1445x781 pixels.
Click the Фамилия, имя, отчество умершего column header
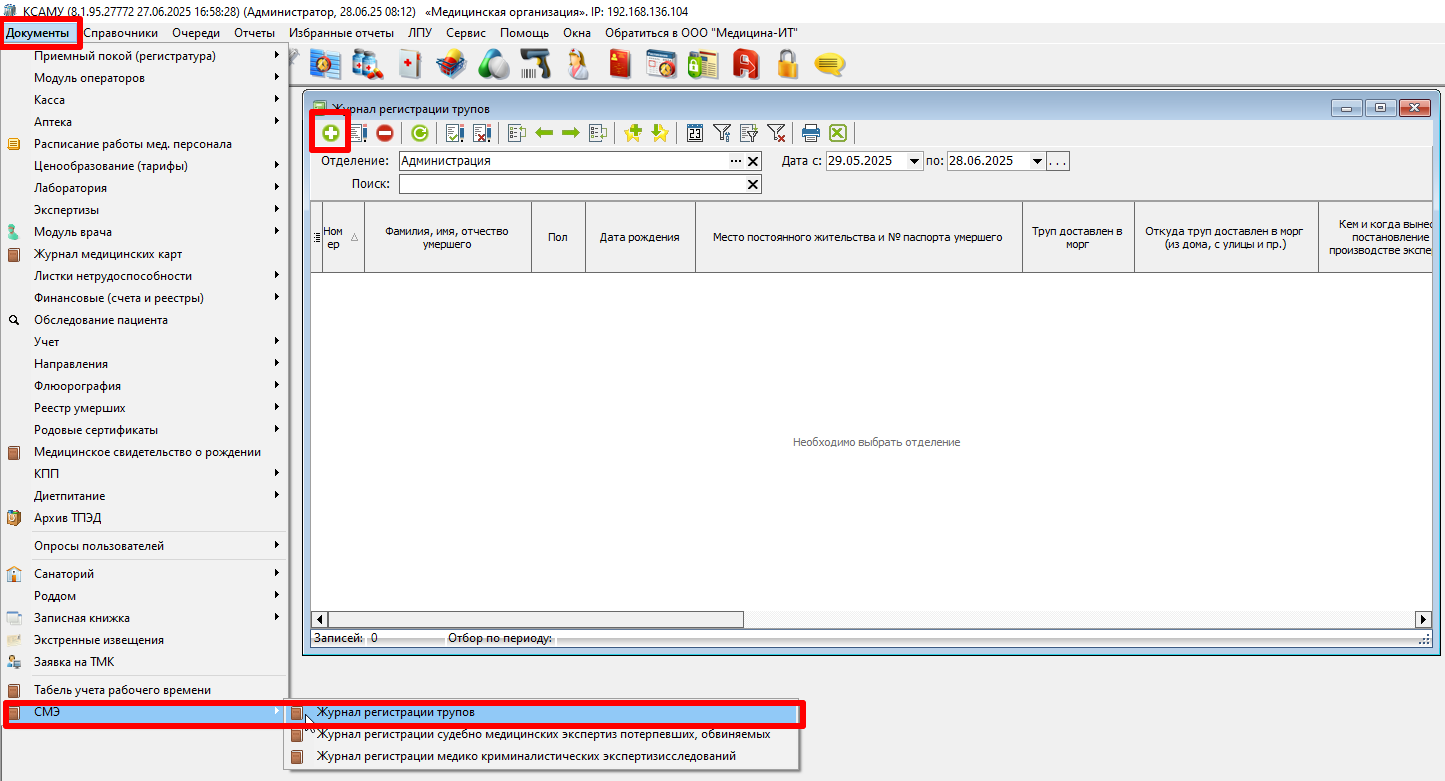(x=448, y=237)
